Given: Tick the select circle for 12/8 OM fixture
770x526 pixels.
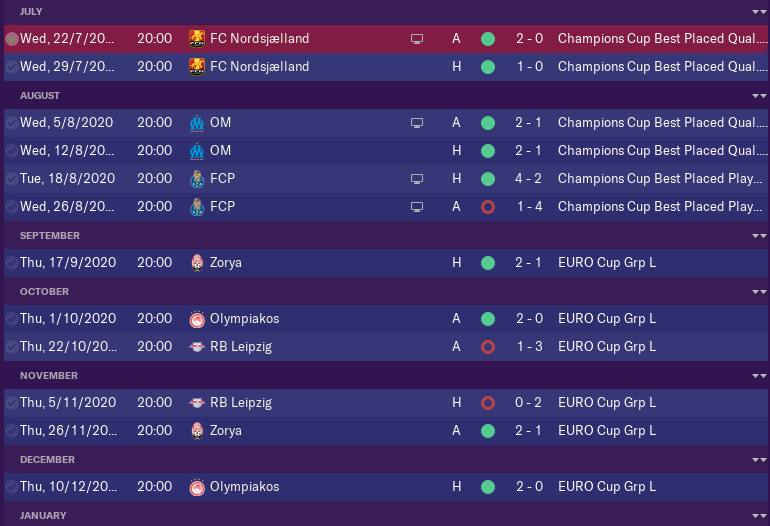Looking at the screenshot, I should pyautogui.click(x=11, y=151).
